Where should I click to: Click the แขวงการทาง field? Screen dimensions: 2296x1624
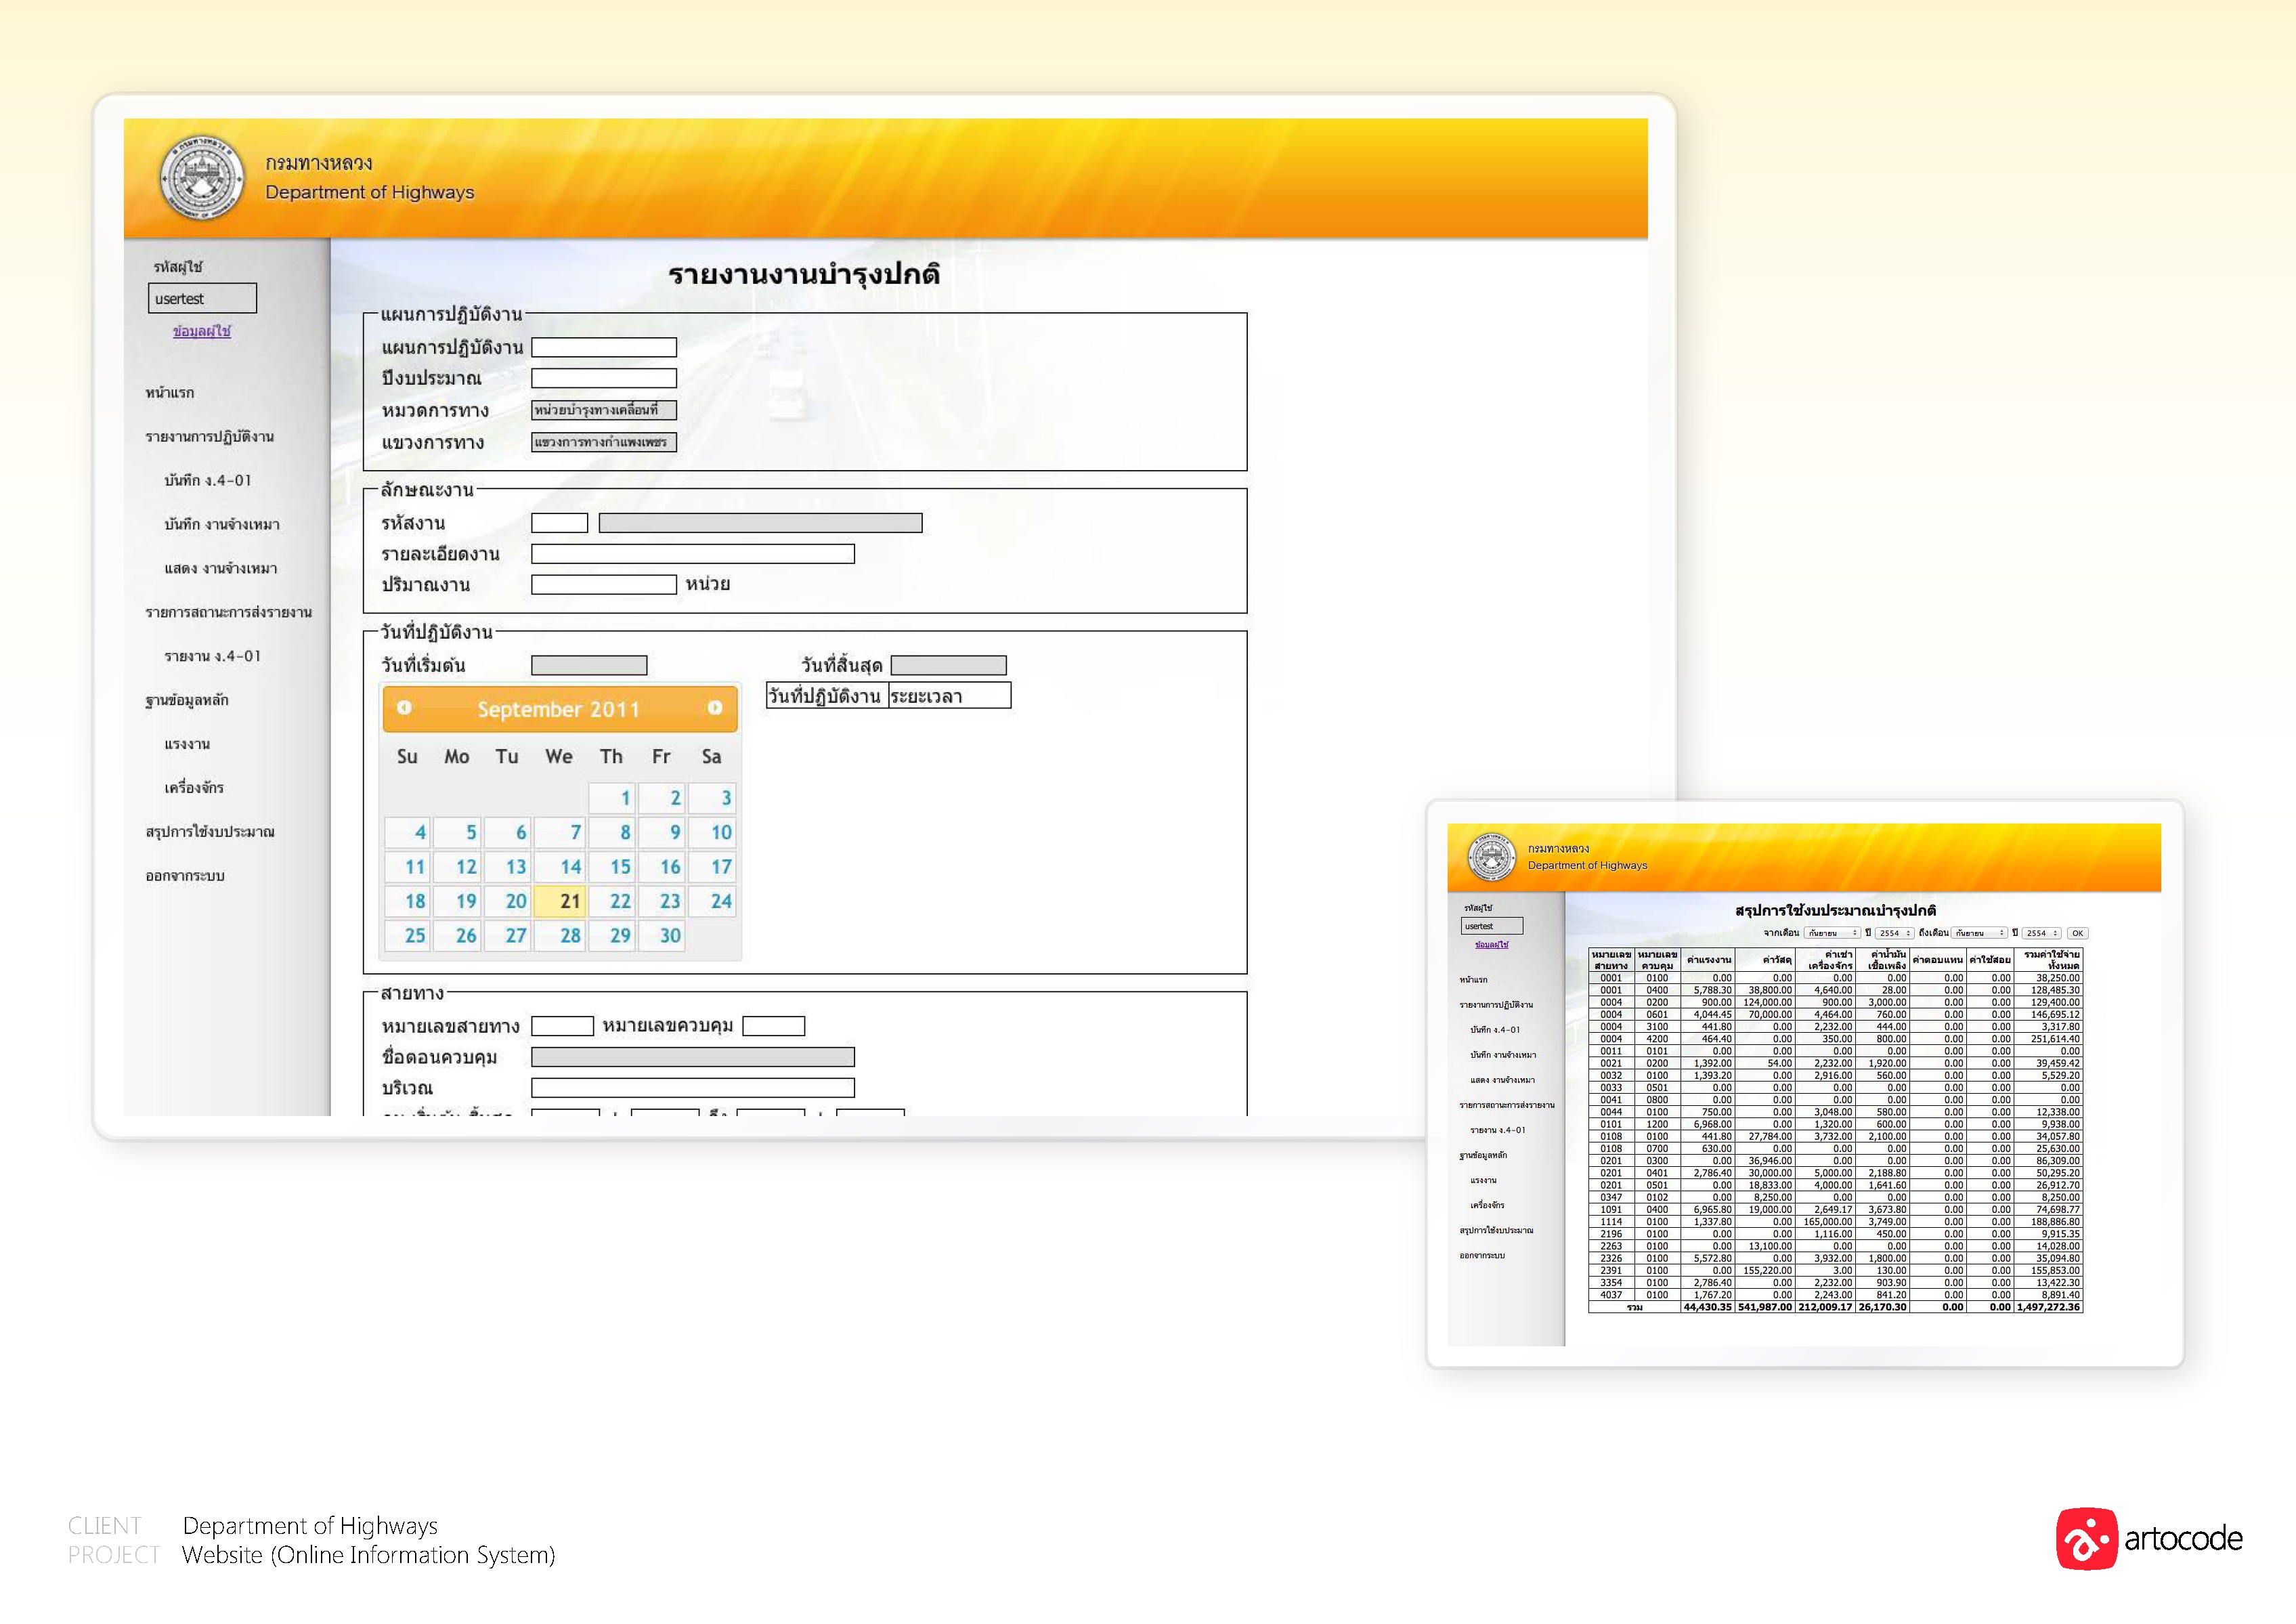[604, 442]
